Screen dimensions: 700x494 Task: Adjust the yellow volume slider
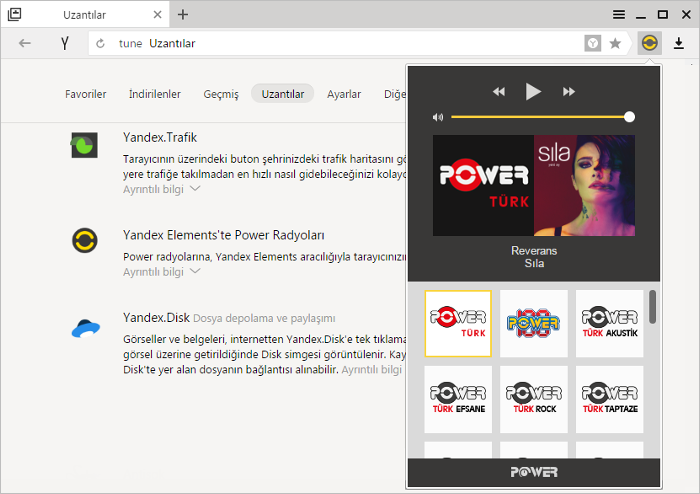pyautogui.click(x=542, y=117)
